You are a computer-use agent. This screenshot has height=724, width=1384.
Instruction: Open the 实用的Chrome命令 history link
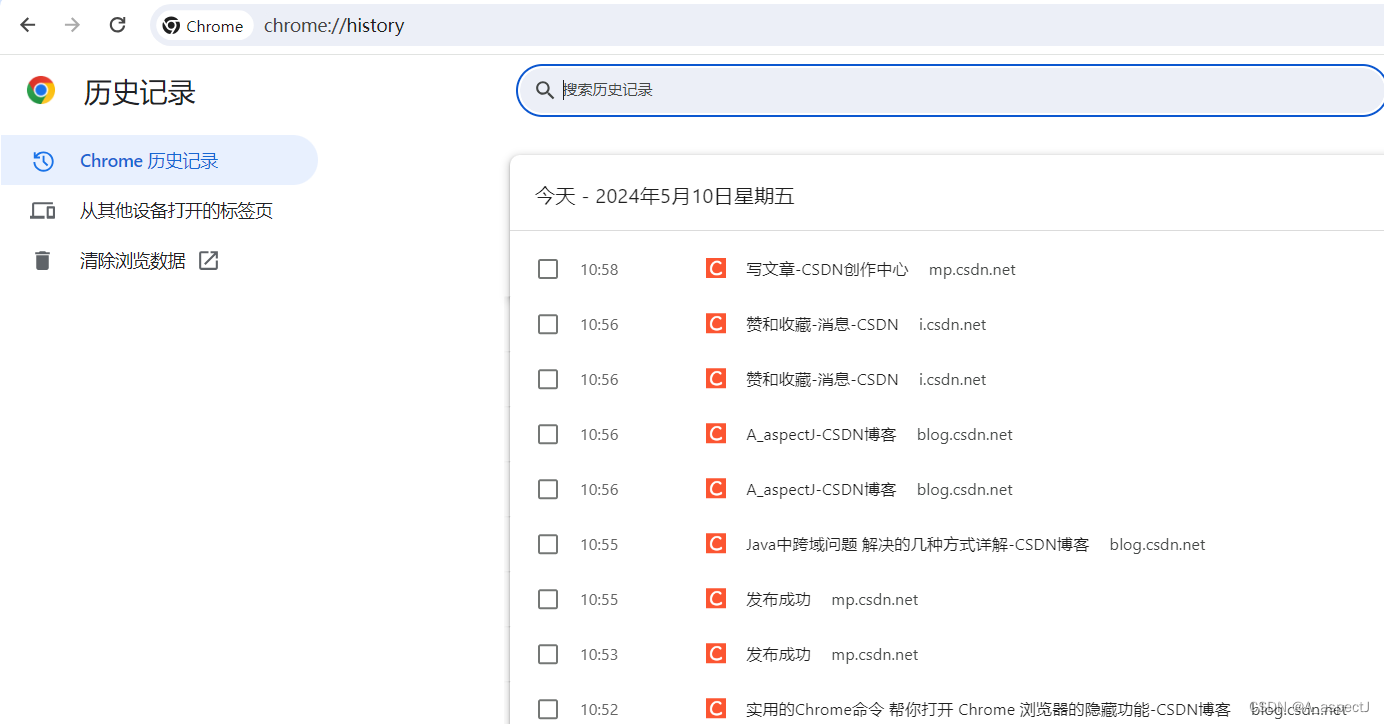[x=988, y=709]
